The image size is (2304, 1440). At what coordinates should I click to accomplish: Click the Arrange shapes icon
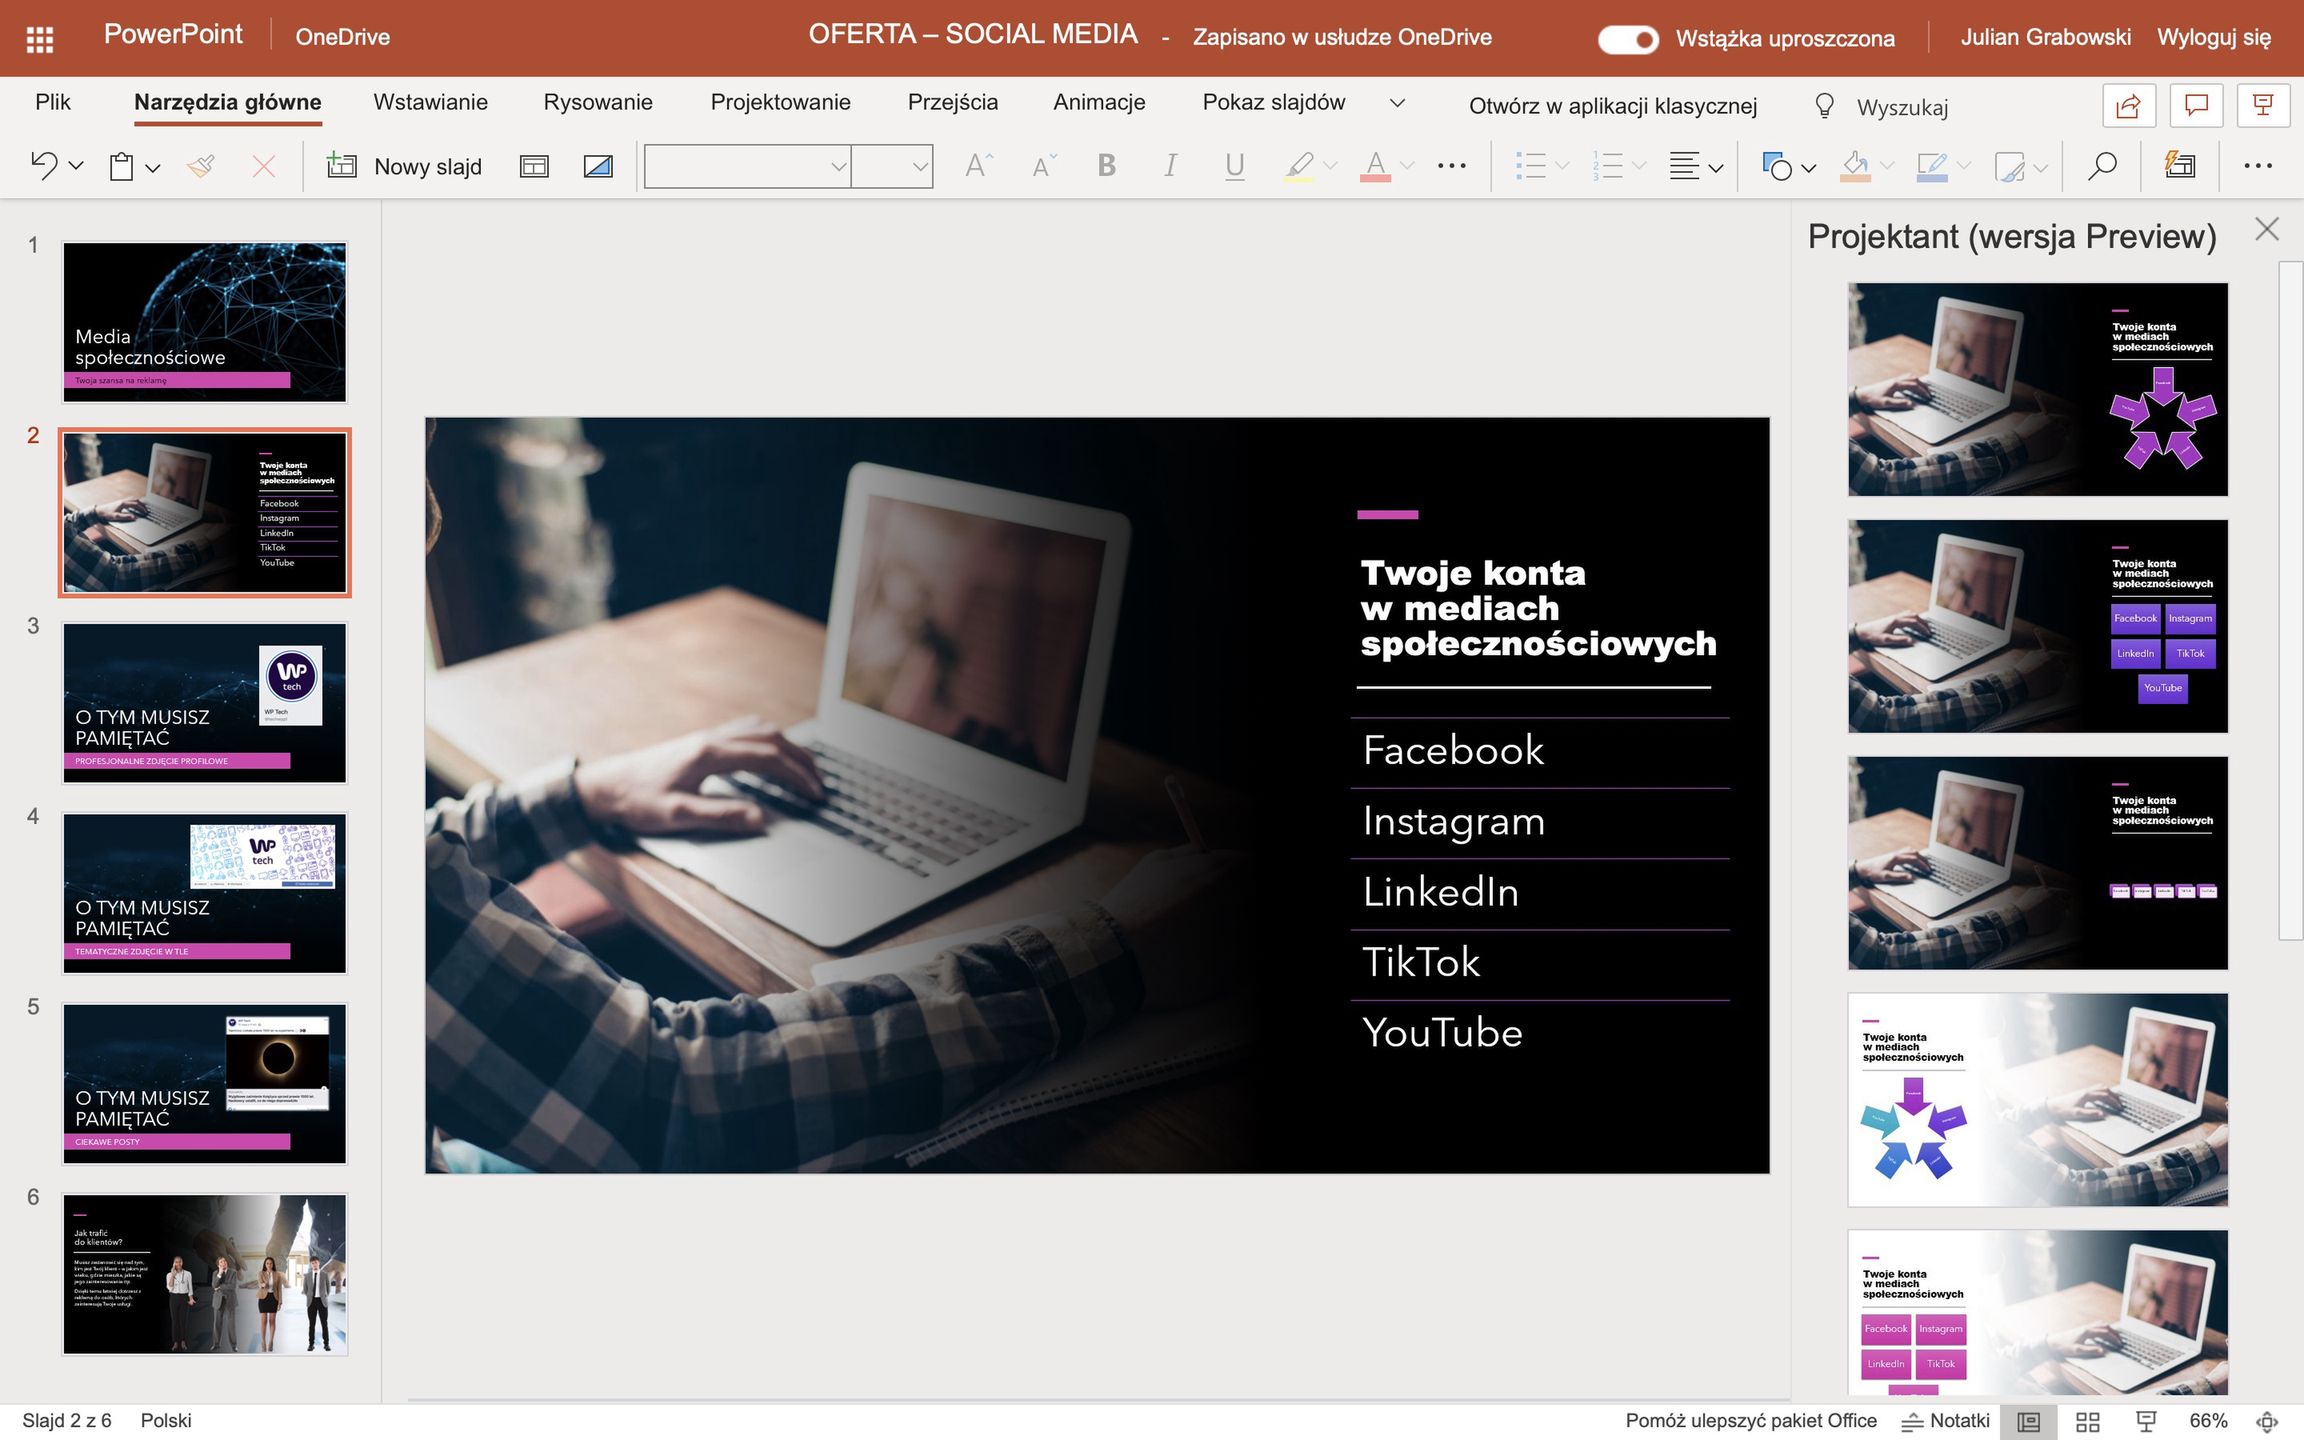click(2009, 166)
